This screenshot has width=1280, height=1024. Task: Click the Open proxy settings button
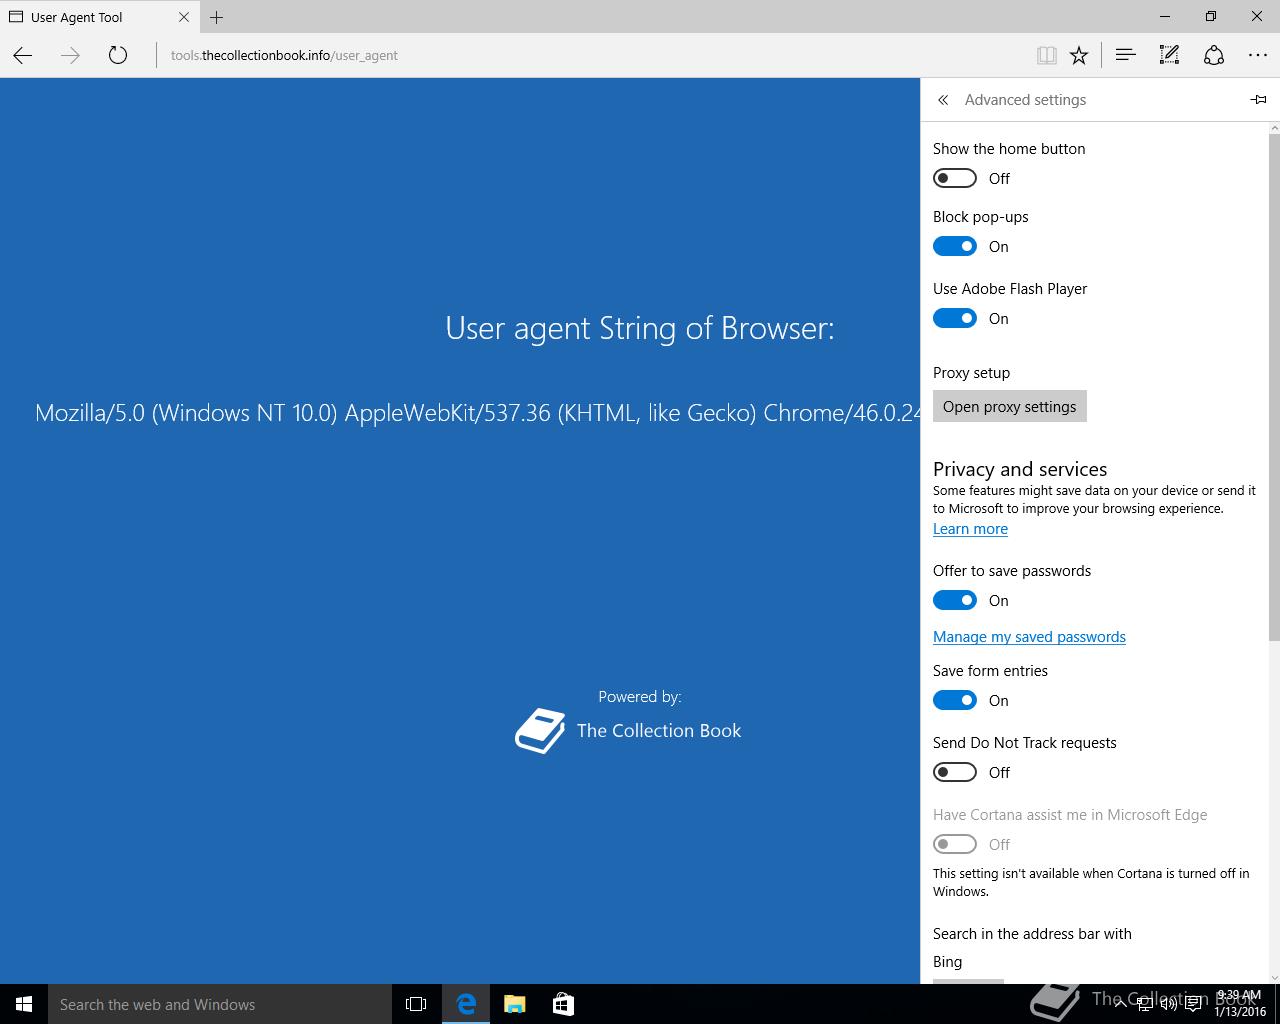pos(1010,406)
